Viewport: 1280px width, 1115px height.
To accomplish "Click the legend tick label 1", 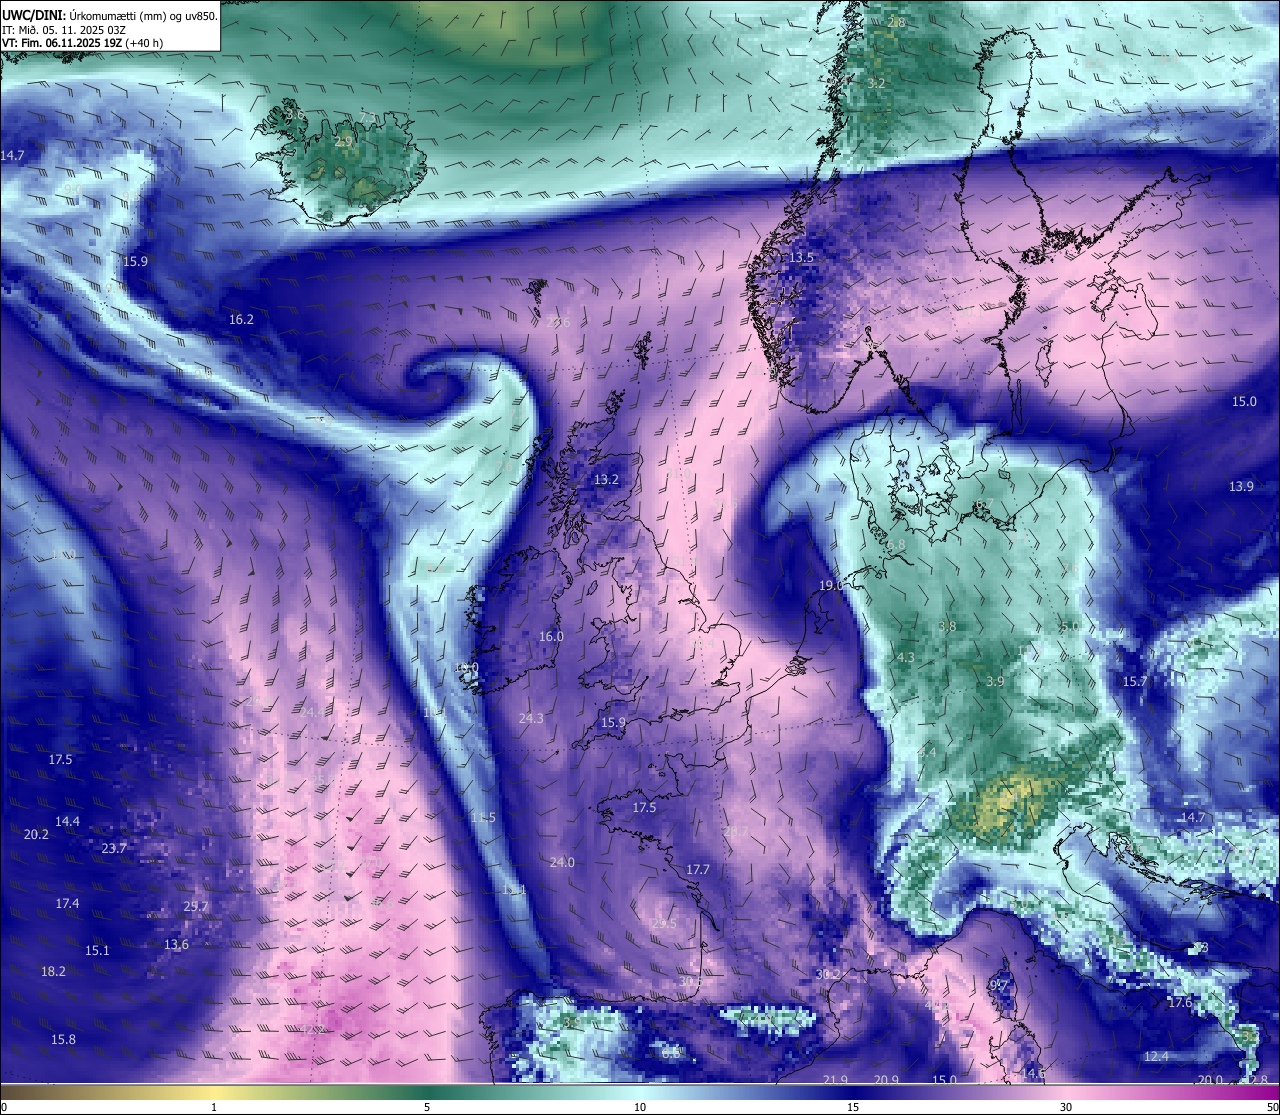I will click(x=214, y=1107).
